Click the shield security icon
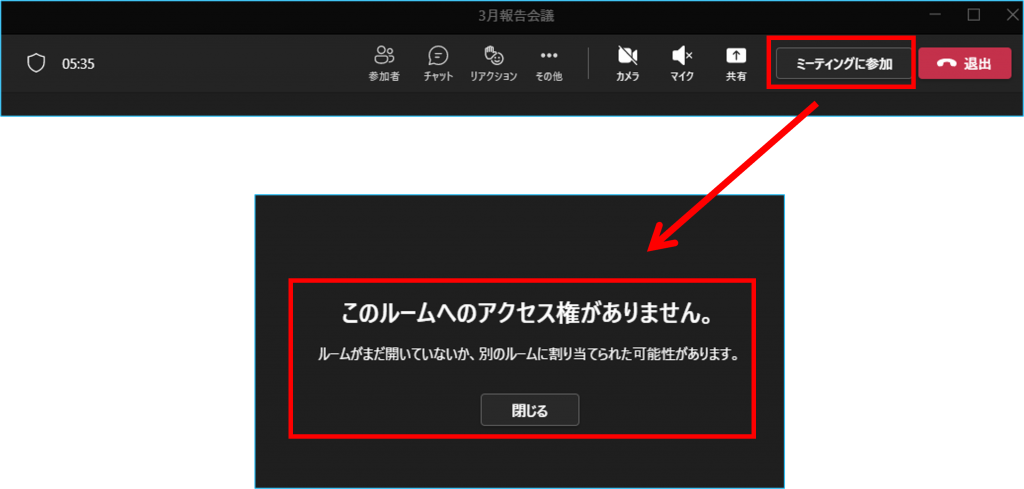1024x489 pixels. (x=36, y=63)
